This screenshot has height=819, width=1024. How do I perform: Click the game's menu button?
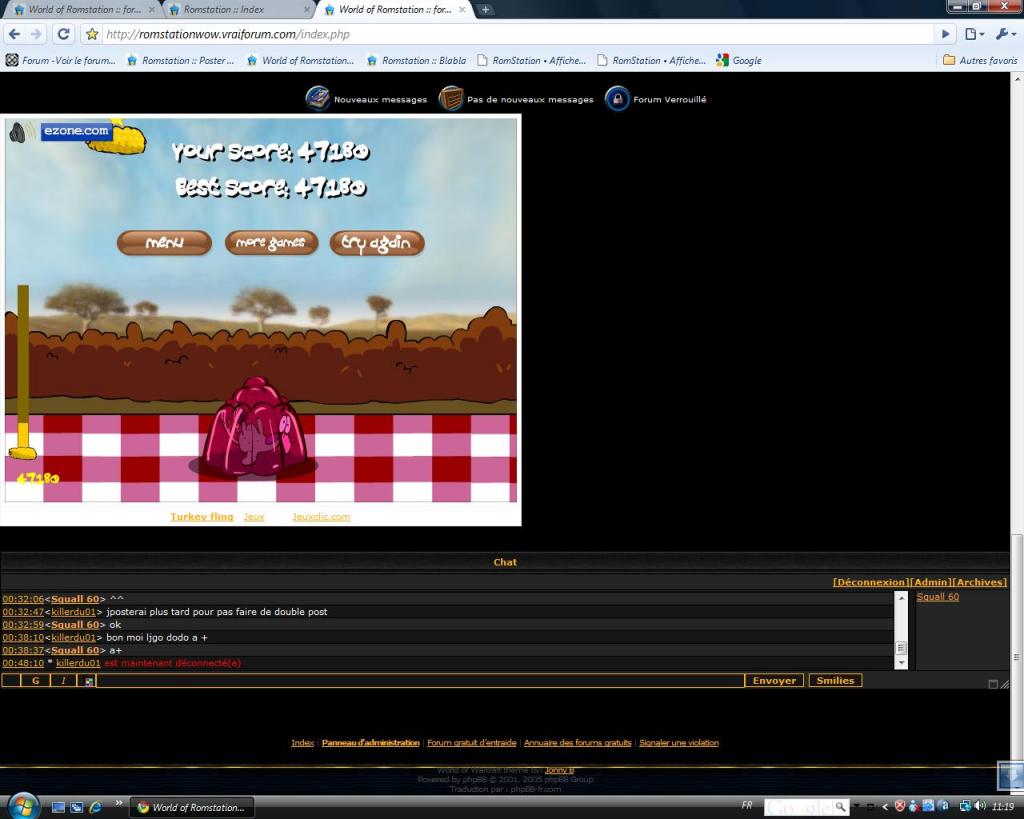164,243
